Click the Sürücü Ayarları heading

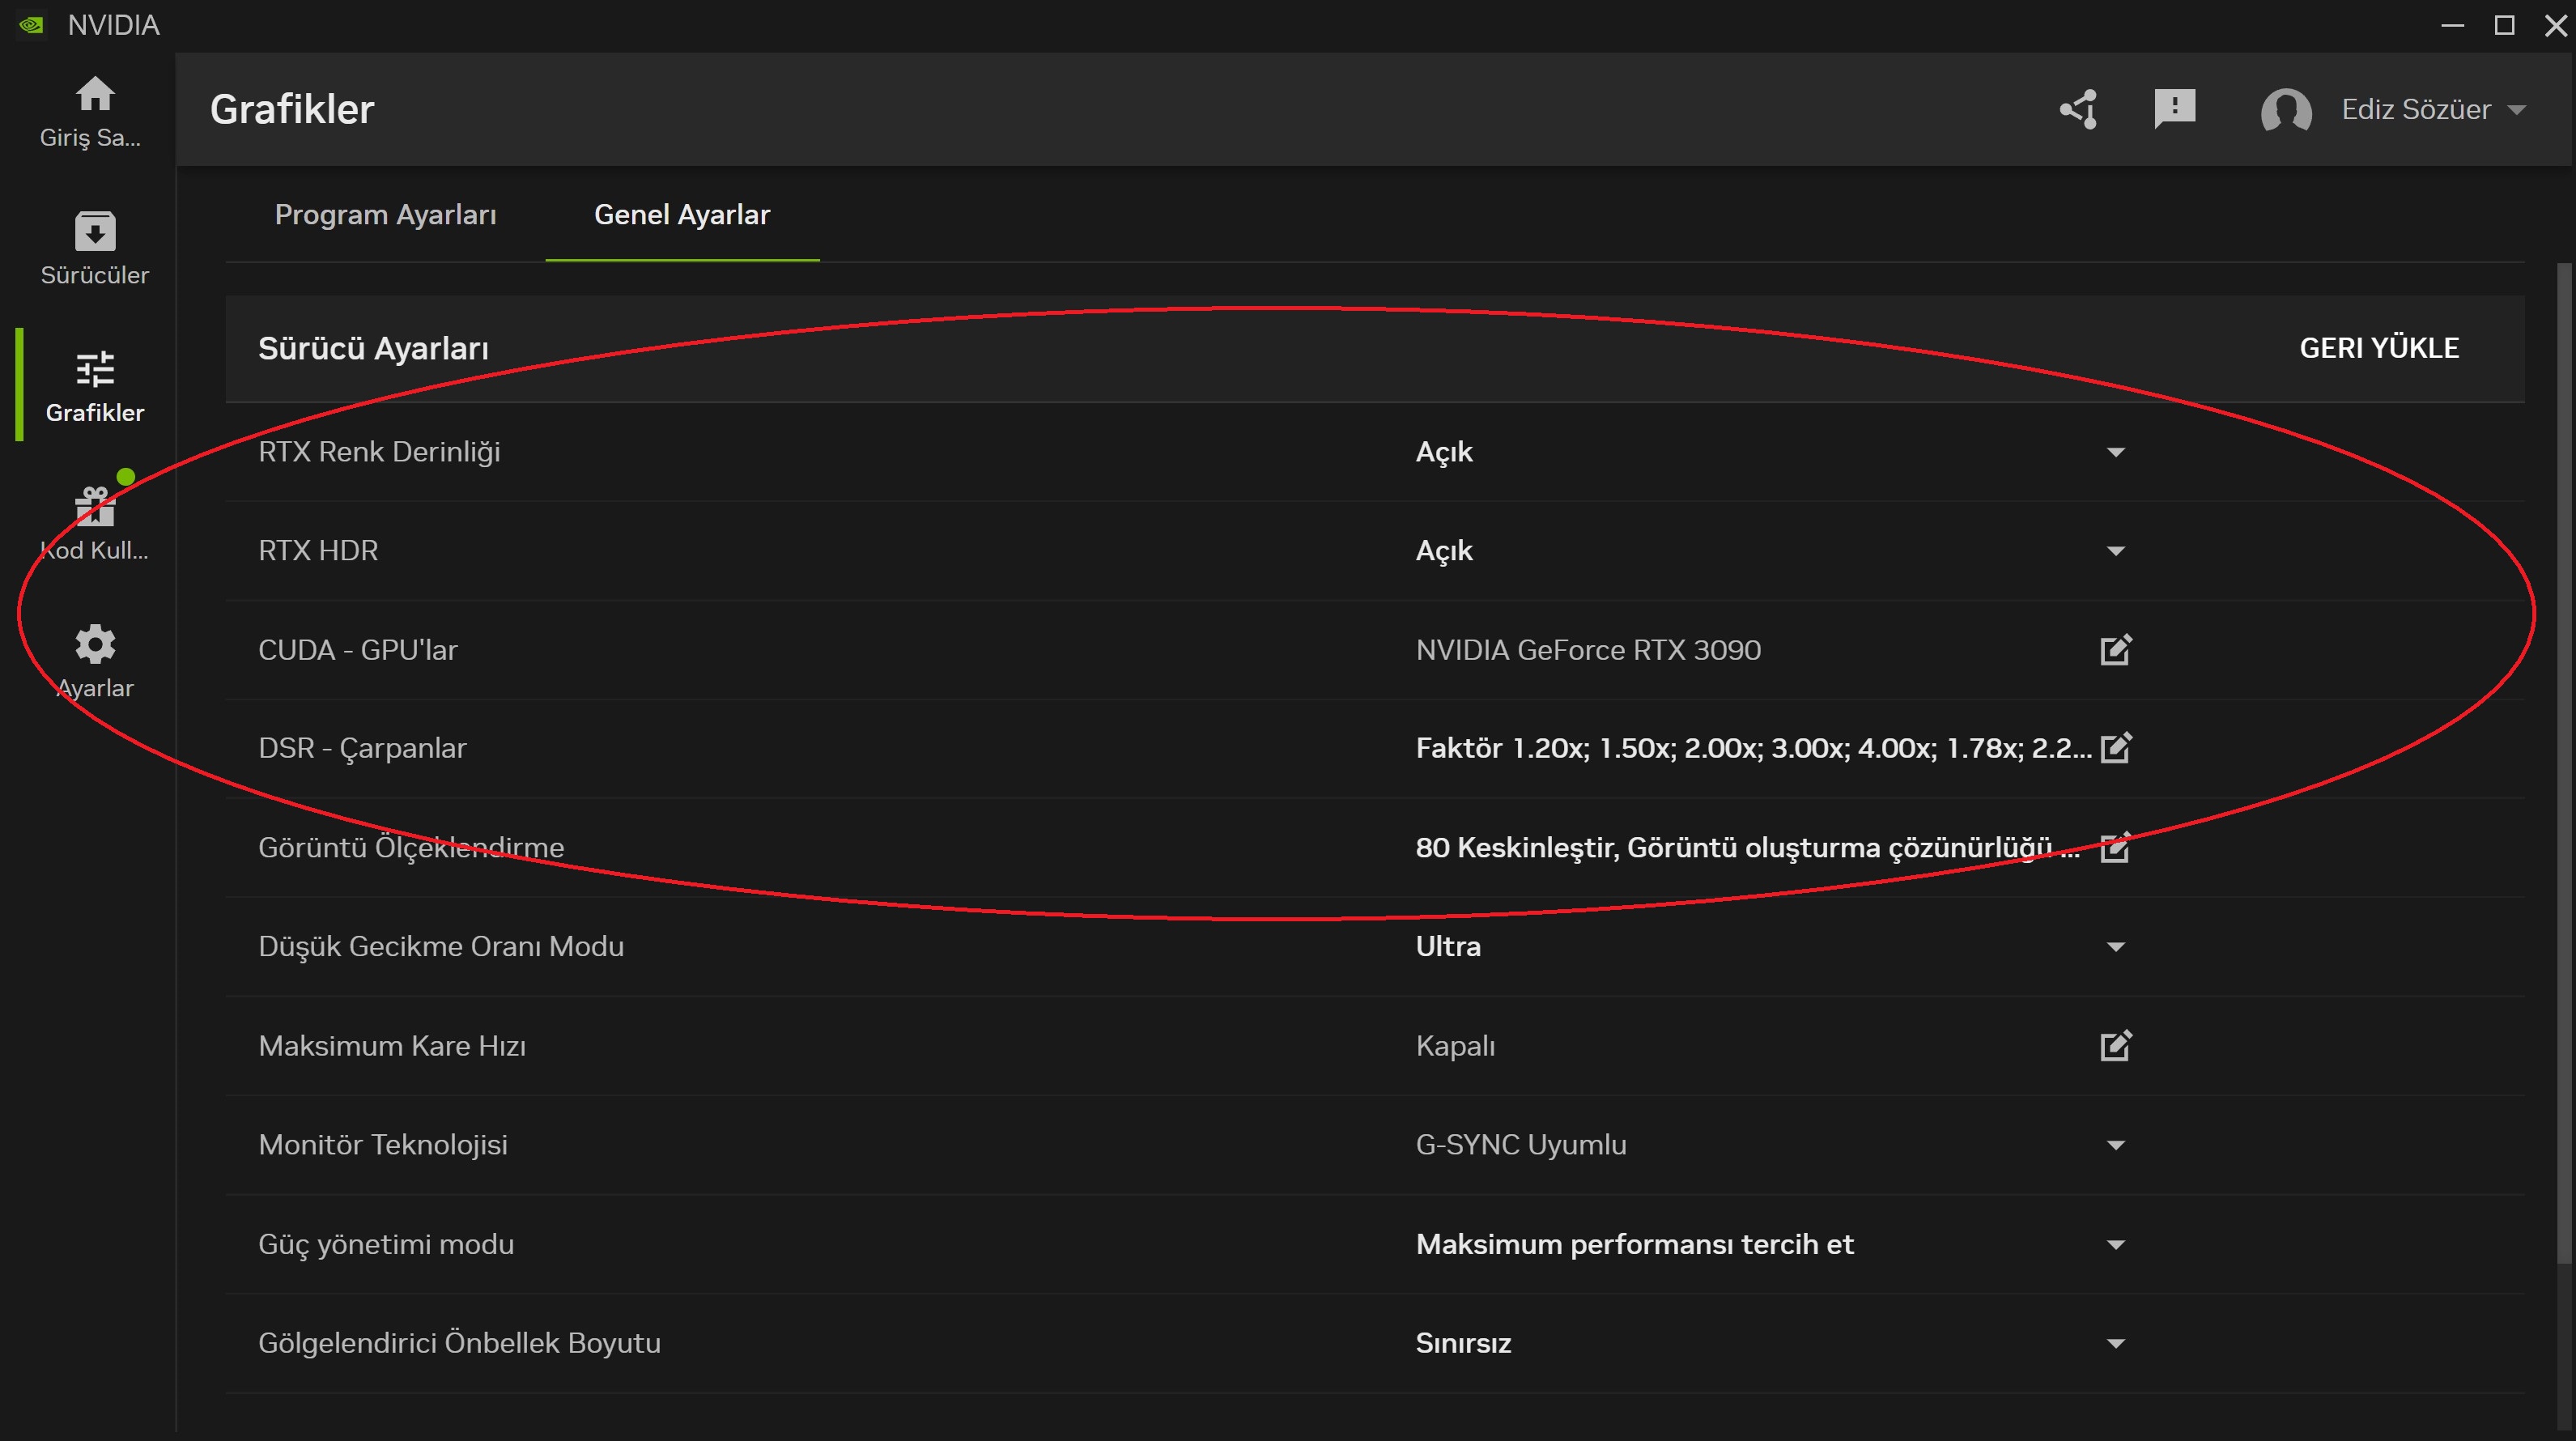coord(373,348)
